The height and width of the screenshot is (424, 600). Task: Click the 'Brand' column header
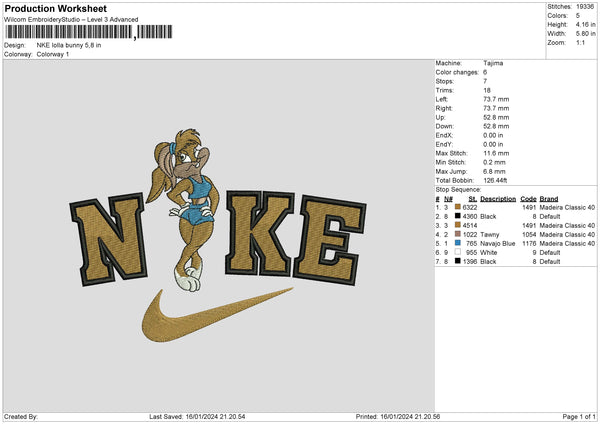(549, 199)
